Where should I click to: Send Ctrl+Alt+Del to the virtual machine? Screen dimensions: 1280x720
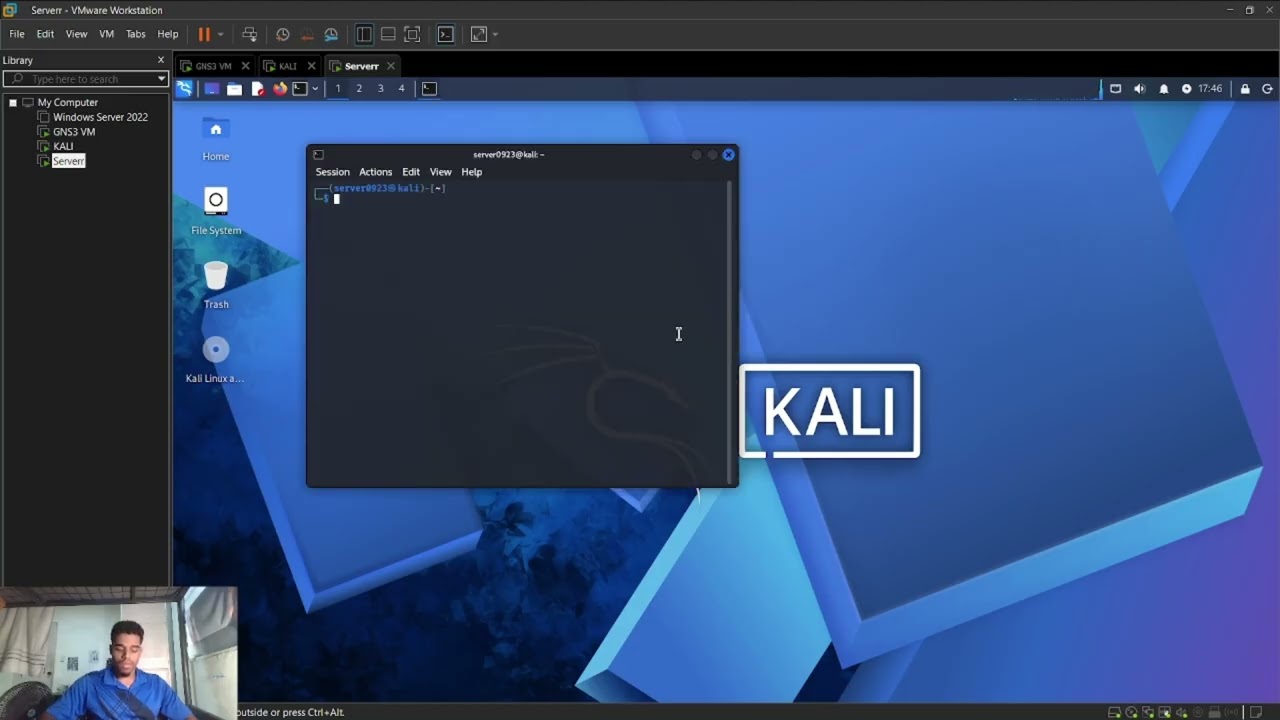tap(250, 34)
